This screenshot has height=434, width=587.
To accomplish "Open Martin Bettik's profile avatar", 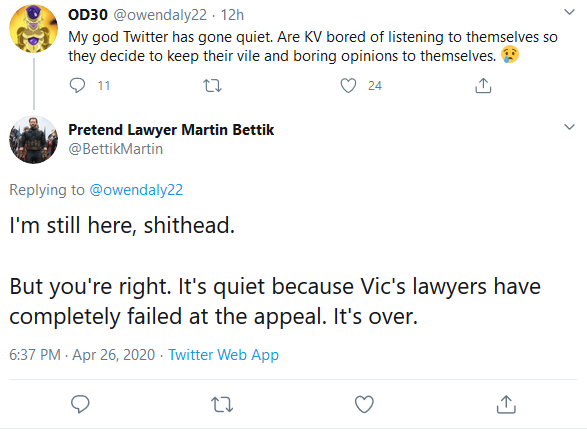I will [34, 139].
